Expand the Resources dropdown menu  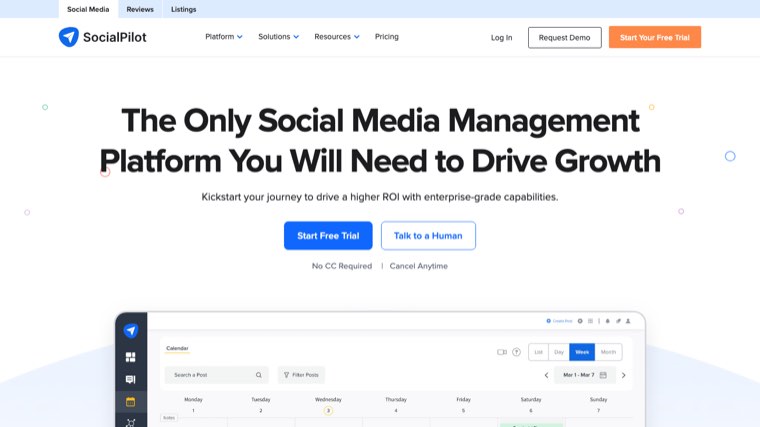point(337,37)
